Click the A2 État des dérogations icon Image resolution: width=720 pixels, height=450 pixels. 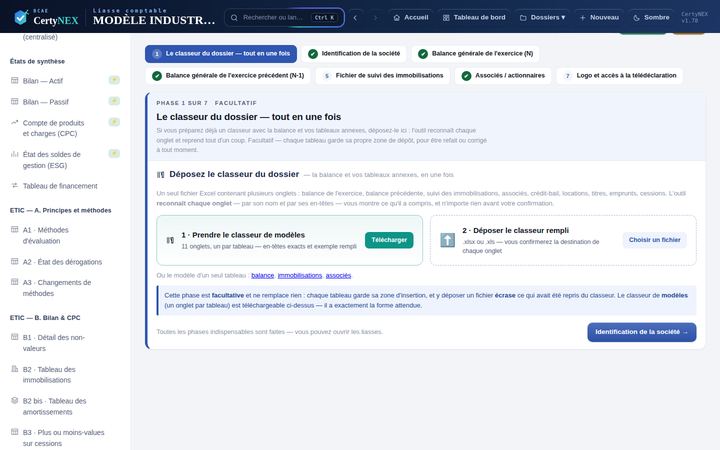(15, 262)
